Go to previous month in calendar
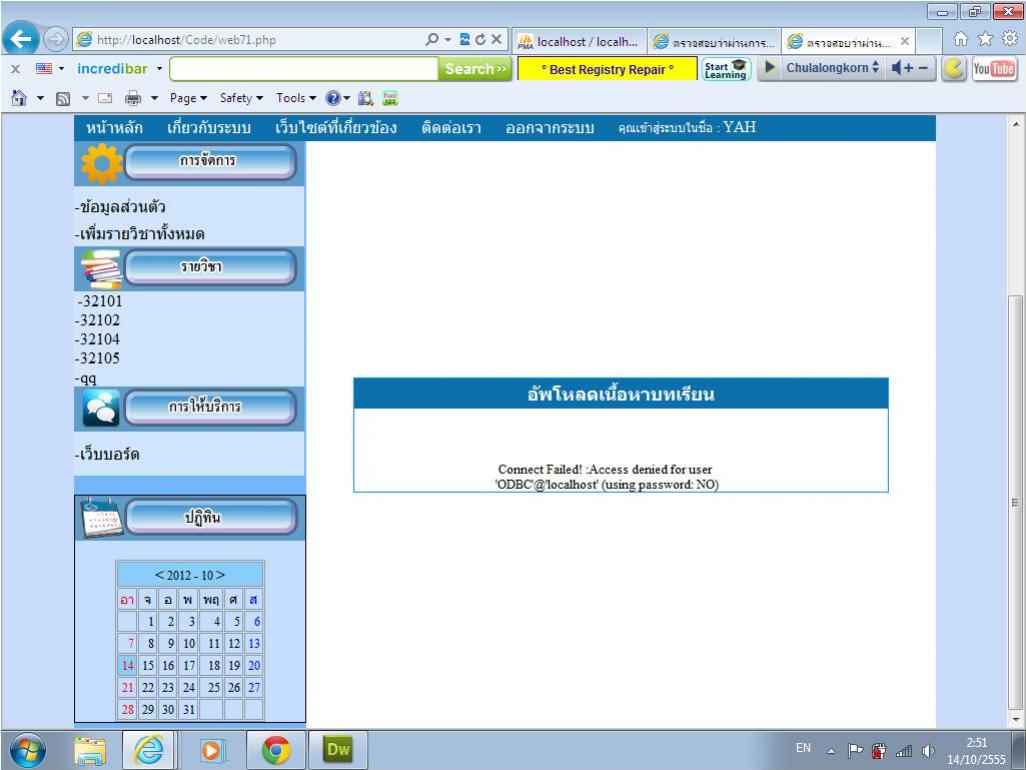The height and width of the screenshot is (770, 1026). pyautogui.click(x=159, y=575)
